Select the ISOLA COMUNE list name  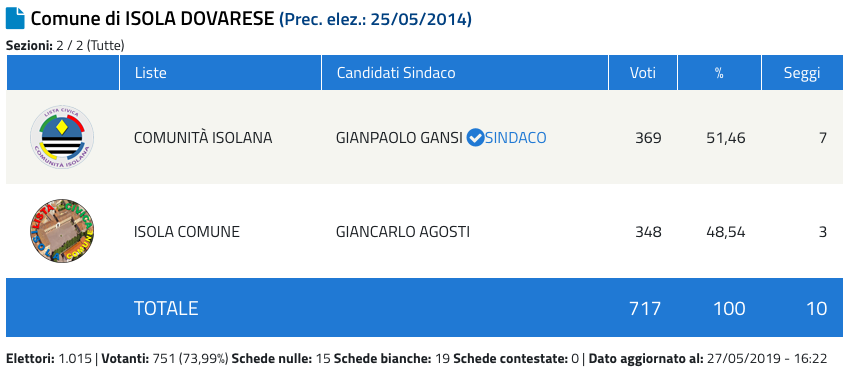click(186, 232)
